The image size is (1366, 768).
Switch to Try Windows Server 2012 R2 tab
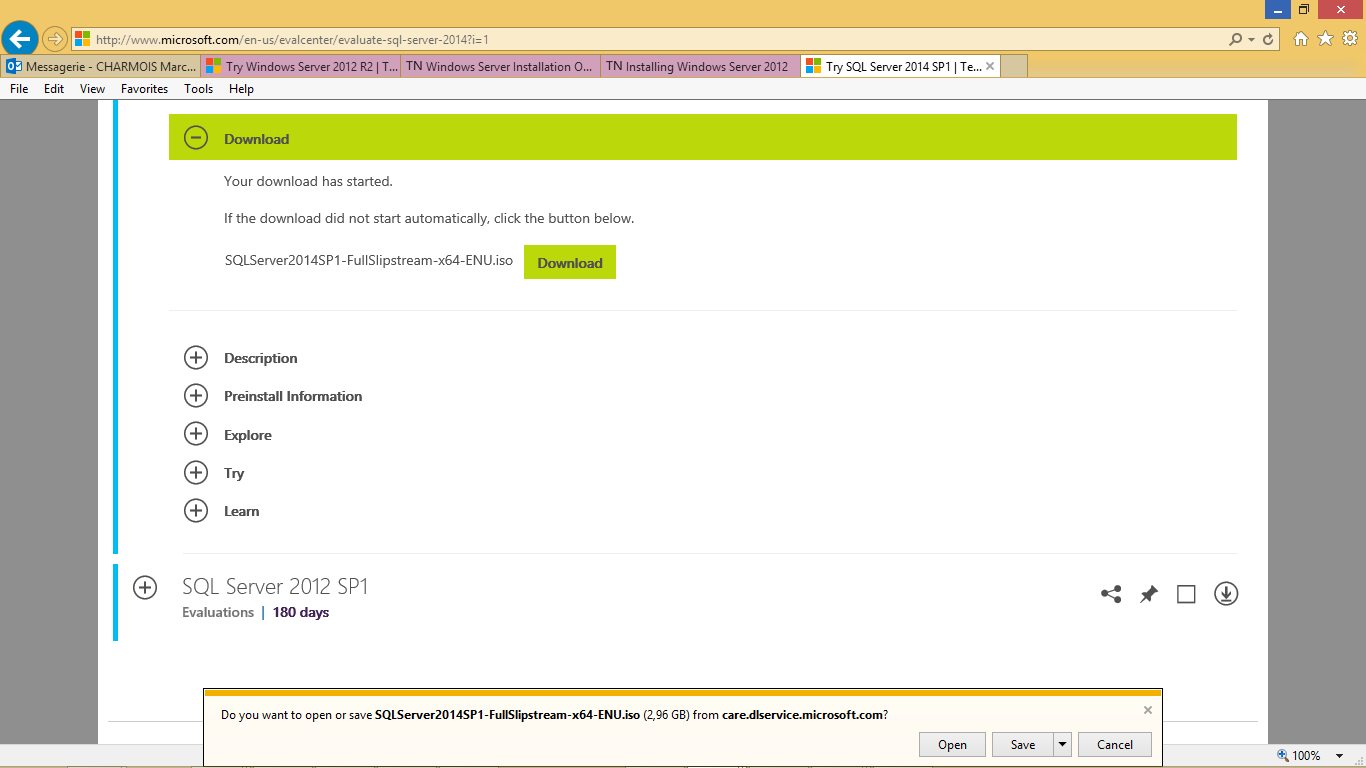(301, 66)
